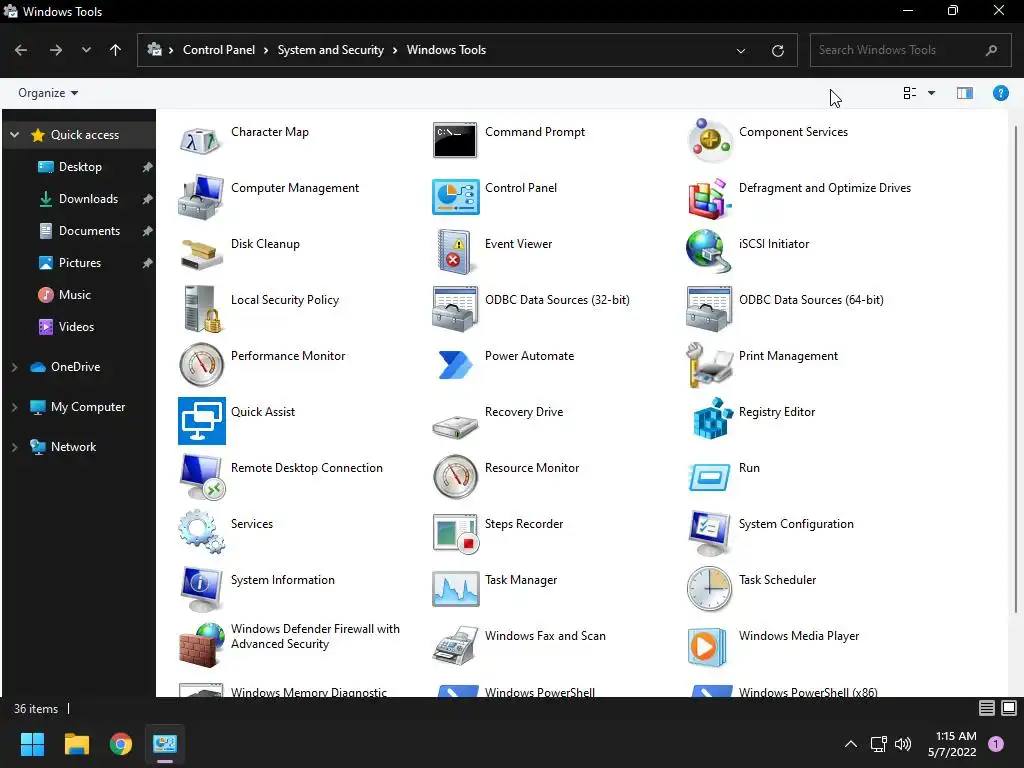Image resolution: width=1024 pixels, height=768 pixels.
Task: Select the Services gears icon
Action: [201, 532]
